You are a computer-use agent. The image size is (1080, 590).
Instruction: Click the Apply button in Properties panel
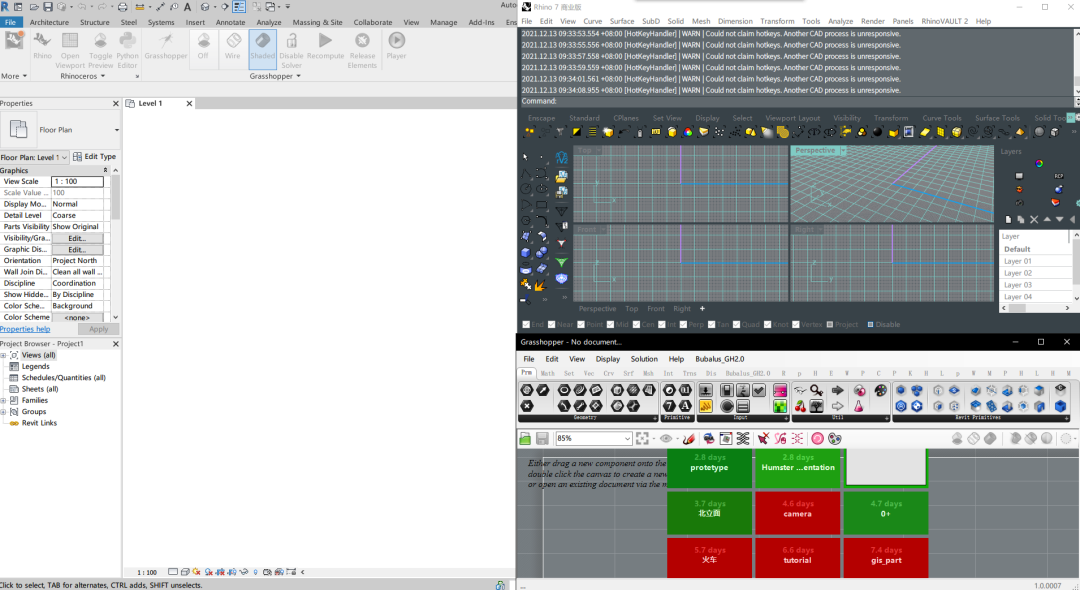coord(98,329)
